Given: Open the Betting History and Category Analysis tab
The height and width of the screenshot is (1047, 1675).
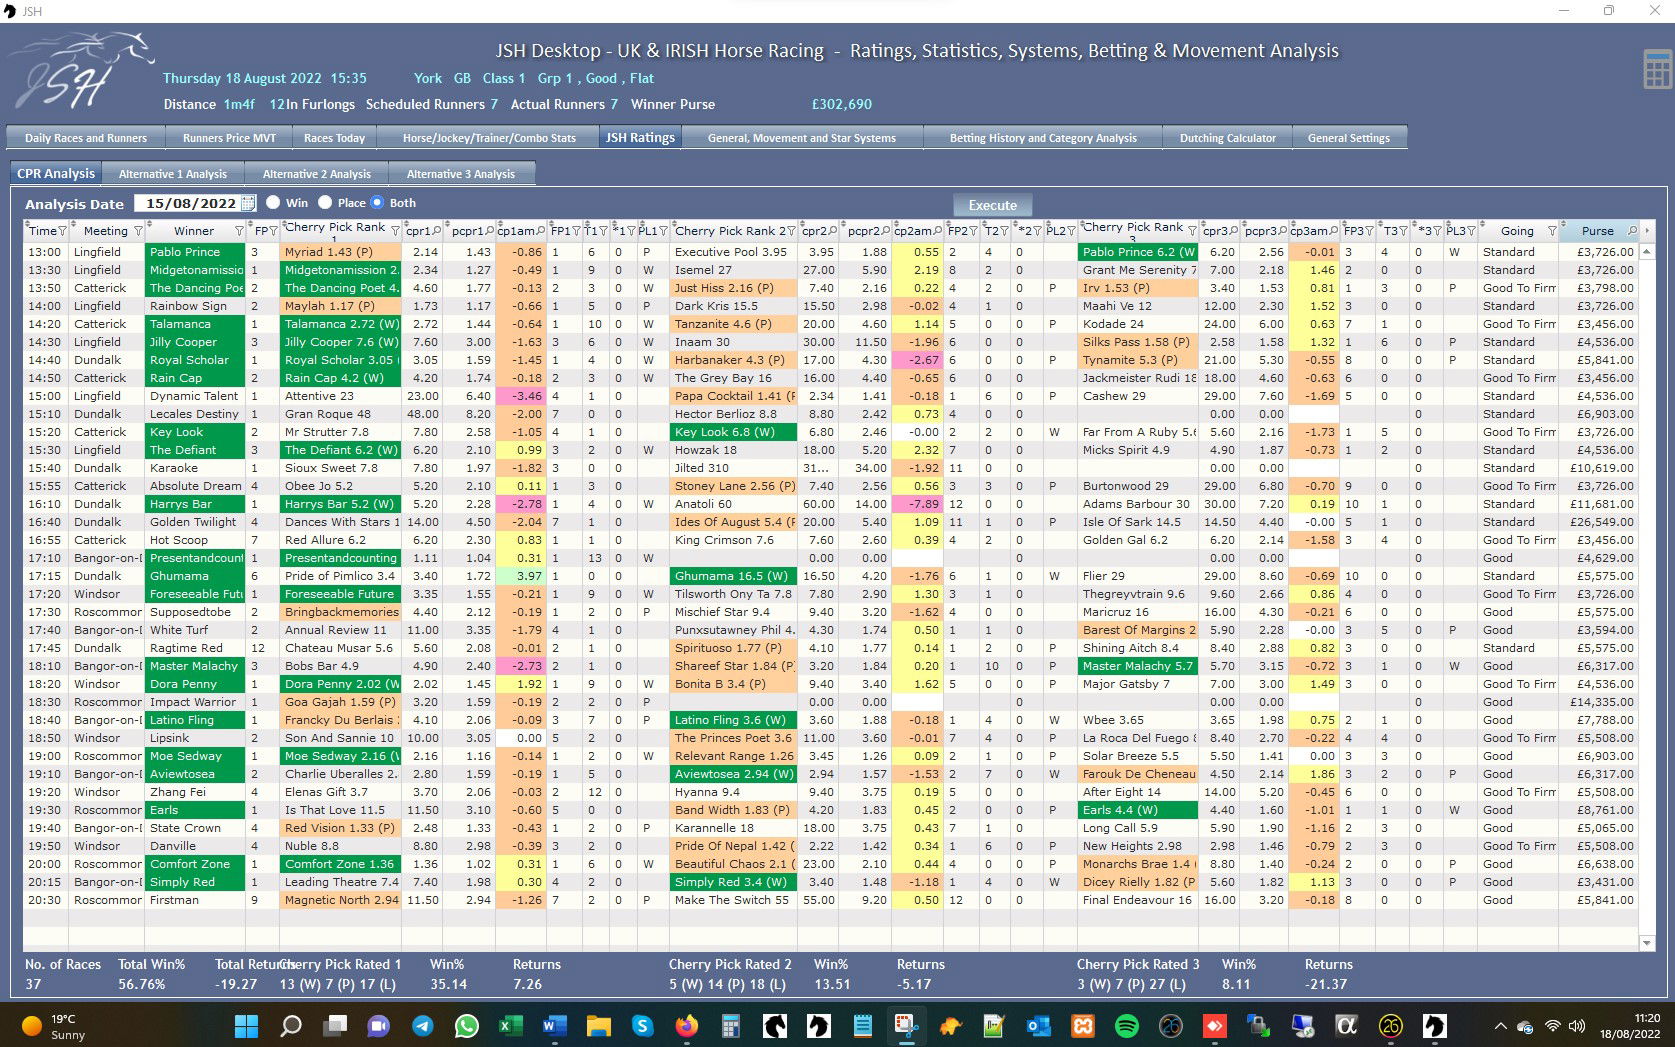Looking at the screenshot, I should (x=1043, y=138).
